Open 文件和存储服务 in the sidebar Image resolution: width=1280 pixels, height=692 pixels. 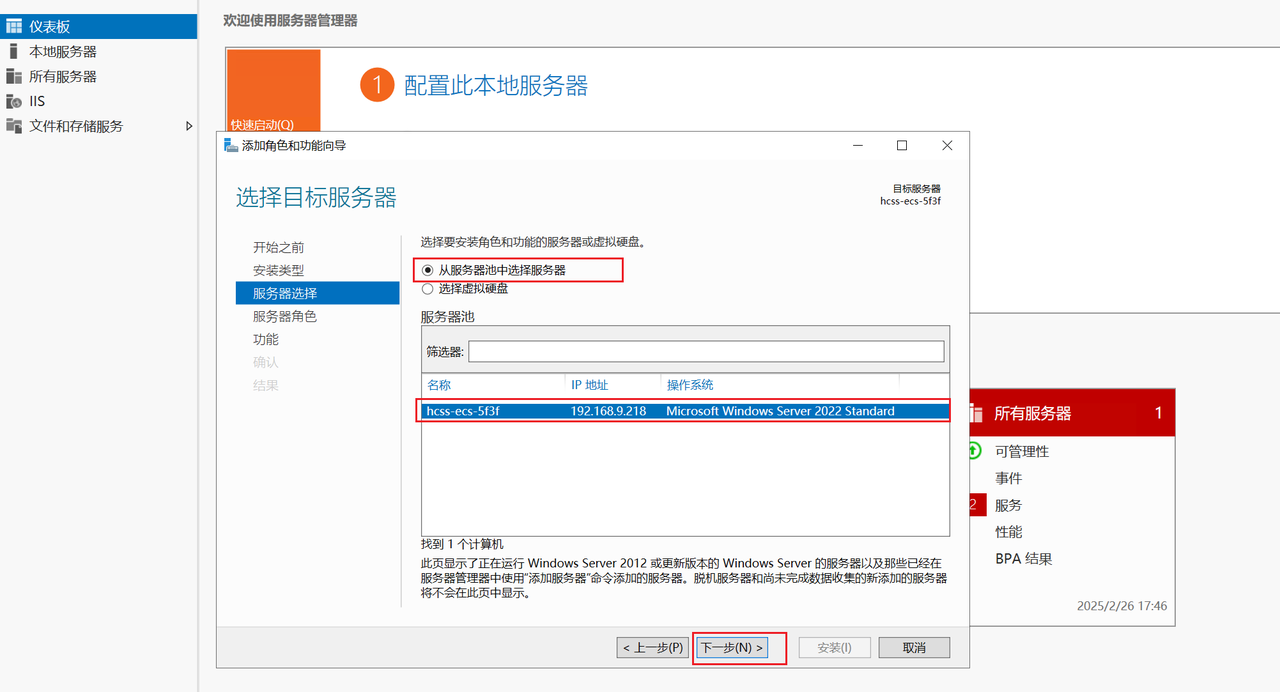click(76, 126)
